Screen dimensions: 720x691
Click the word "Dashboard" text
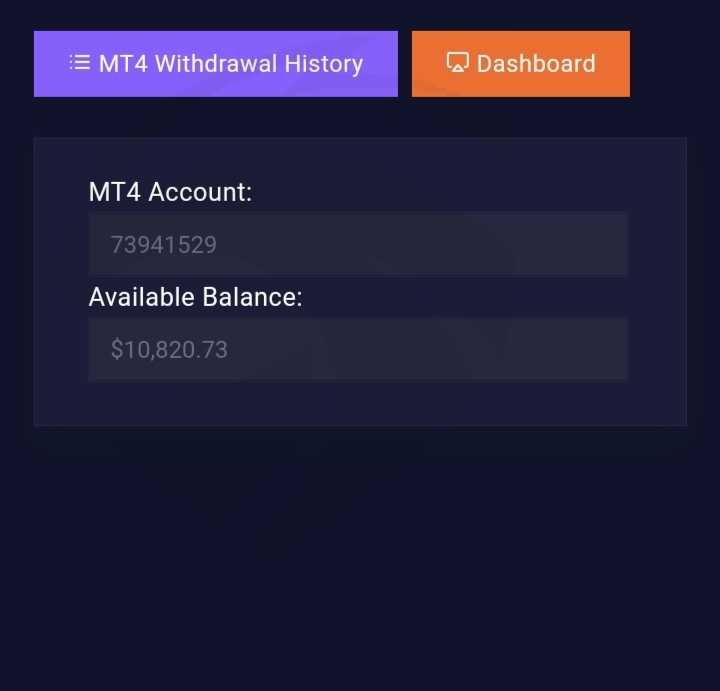click(x=536, y=63)
